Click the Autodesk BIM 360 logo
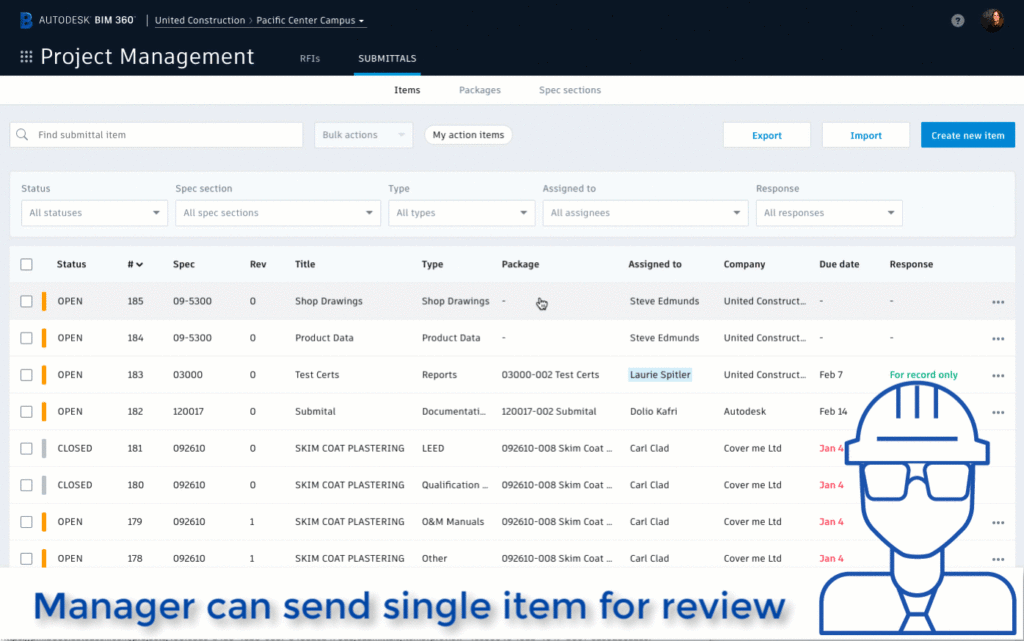Screen dimensions: 1024x641 pyautogui.click(x=77, y=20)
